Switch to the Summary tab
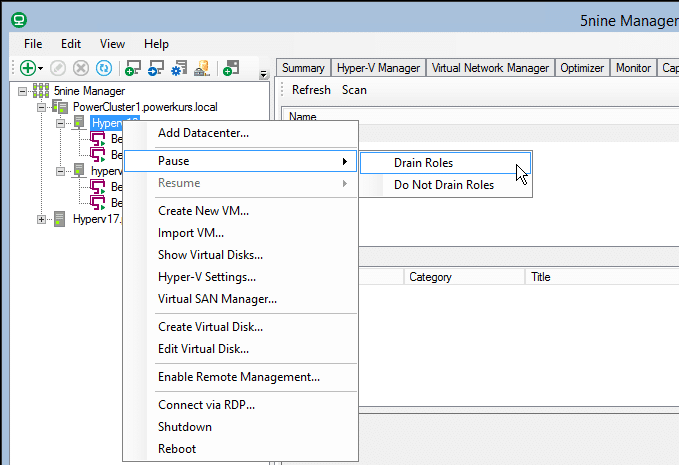This screenshot has height=465, width=679. click(303, 68)
